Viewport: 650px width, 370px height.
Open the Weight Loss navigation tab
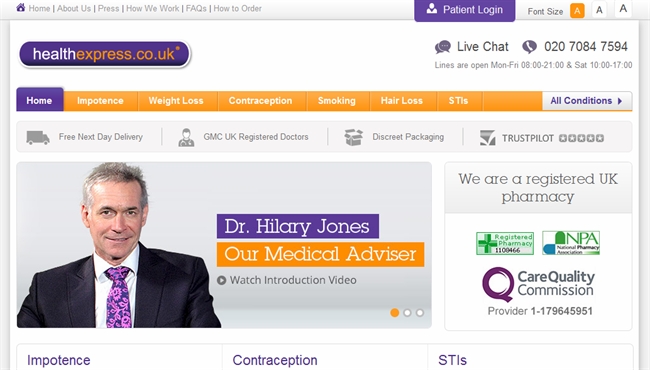[x=176, y=101]
